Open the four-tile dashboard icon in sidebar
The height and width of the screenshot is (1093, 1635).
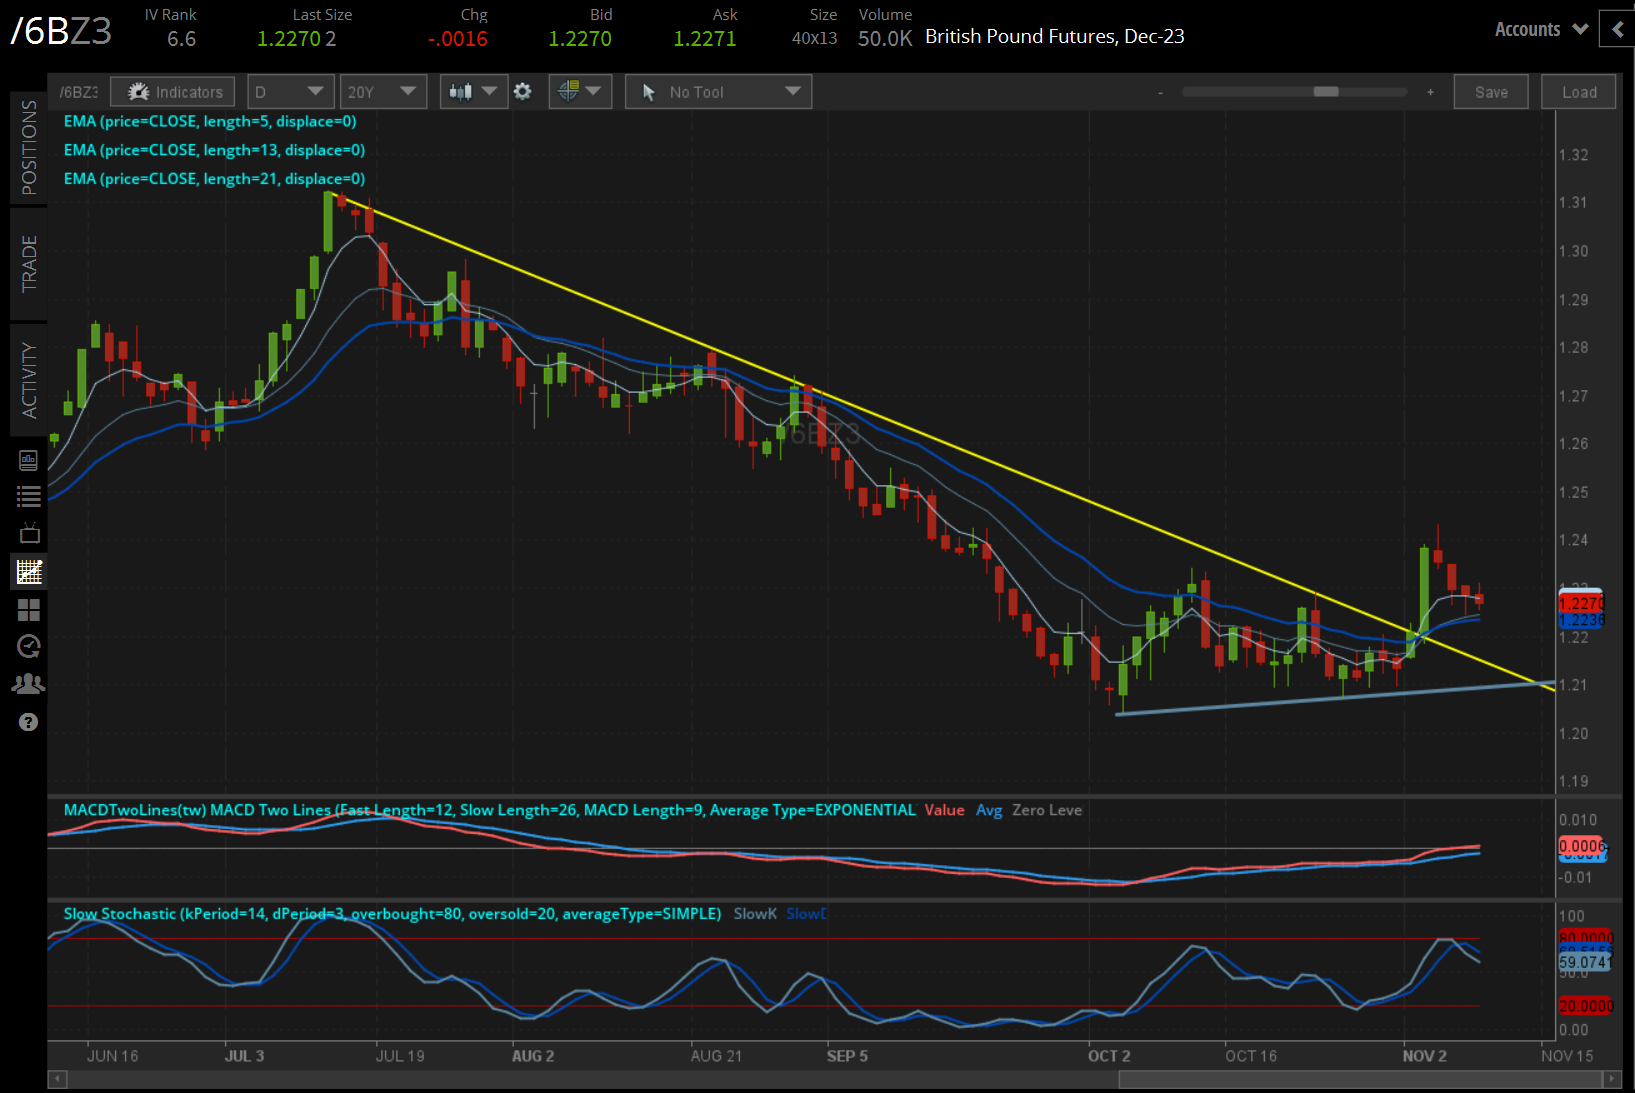(x=28, y=610)
